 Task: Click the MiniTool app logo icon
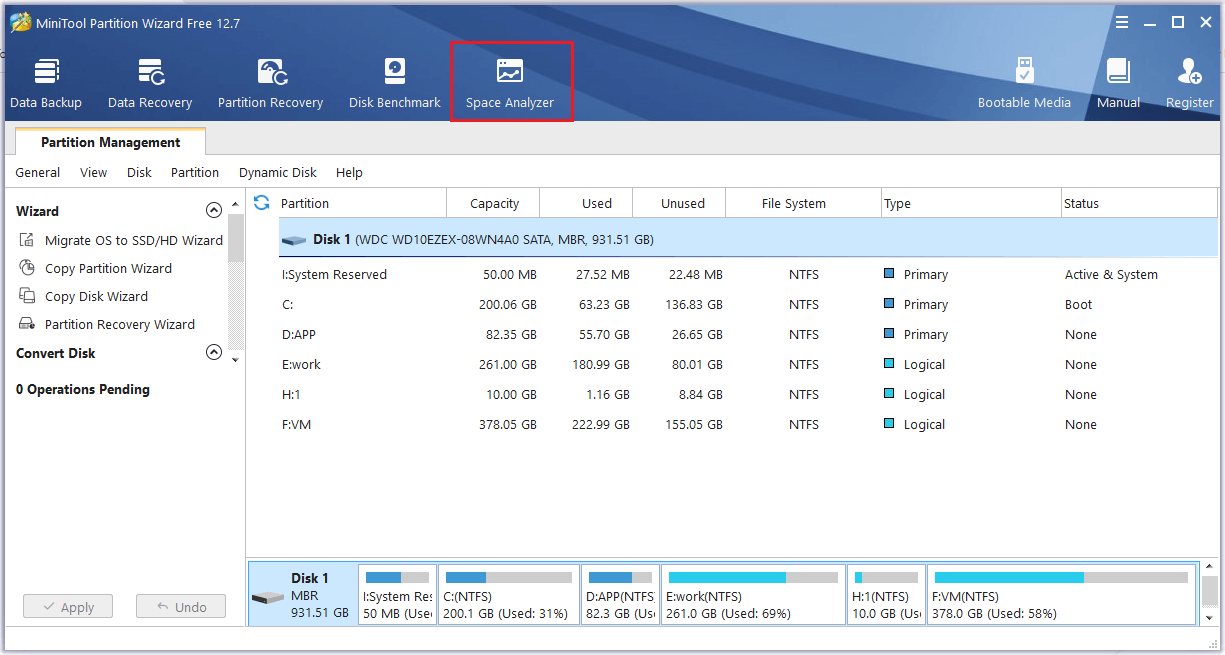pyautogui.click(x=19, y=23)
